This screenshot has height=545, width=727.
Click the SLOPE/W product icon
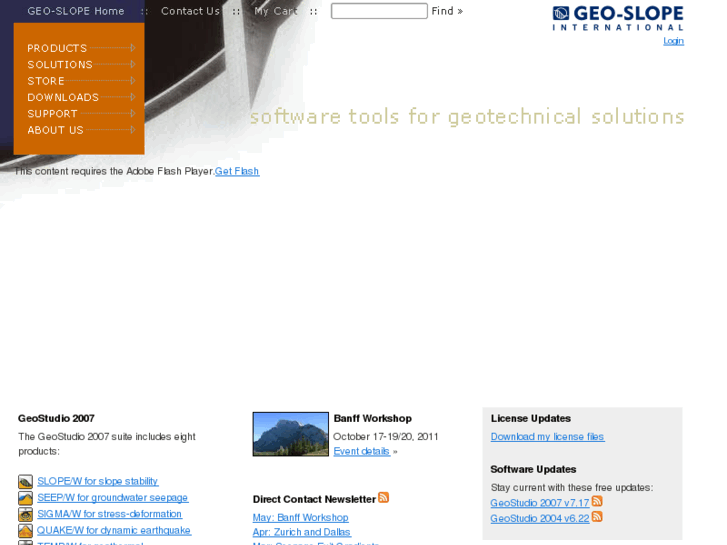[x=26, y=481]
